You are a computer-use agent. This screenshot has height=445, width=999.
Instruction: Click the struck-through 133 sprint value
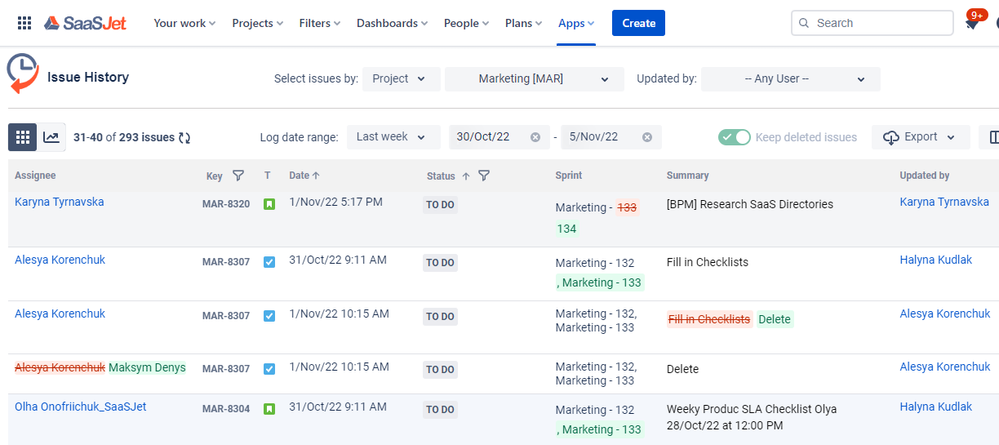[x=628, y=208]
